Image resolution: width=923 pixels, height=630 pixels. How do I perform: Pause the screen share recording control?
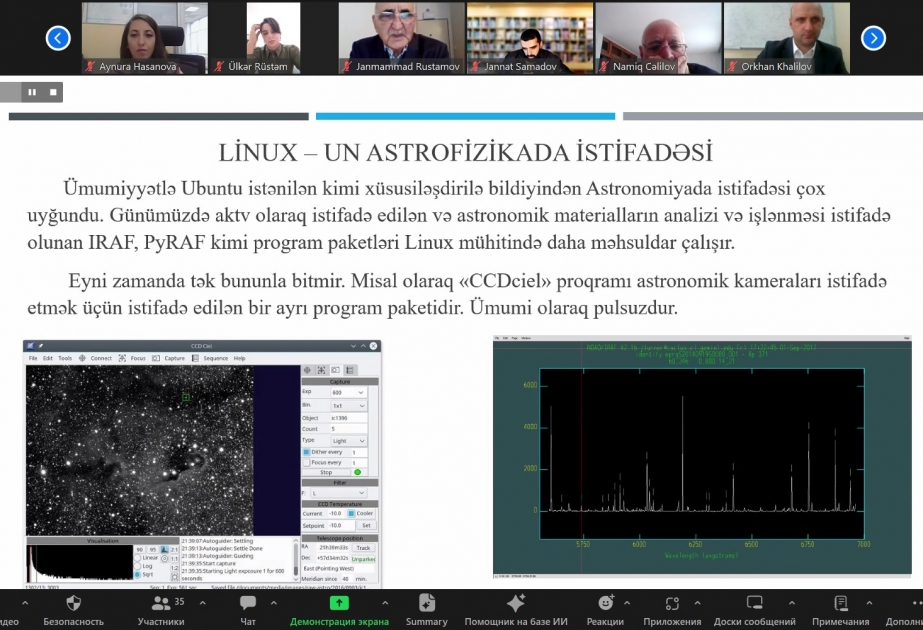32,92
